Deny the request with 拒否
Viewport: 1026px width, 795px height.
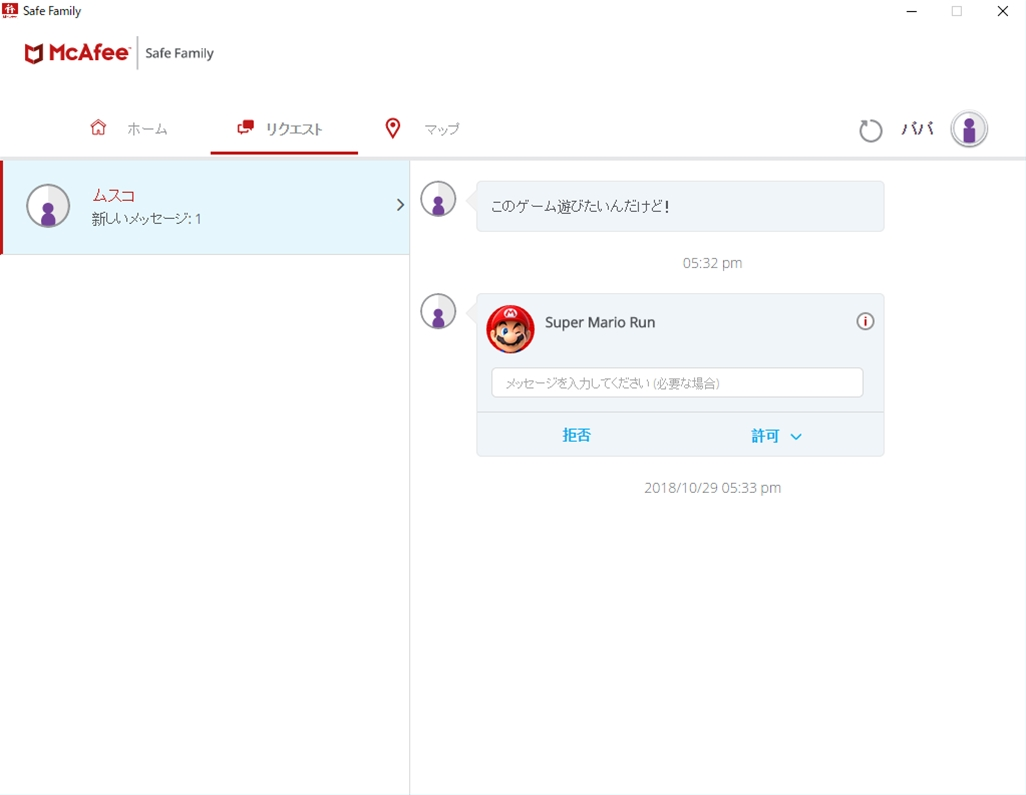(x=576, y=435)
